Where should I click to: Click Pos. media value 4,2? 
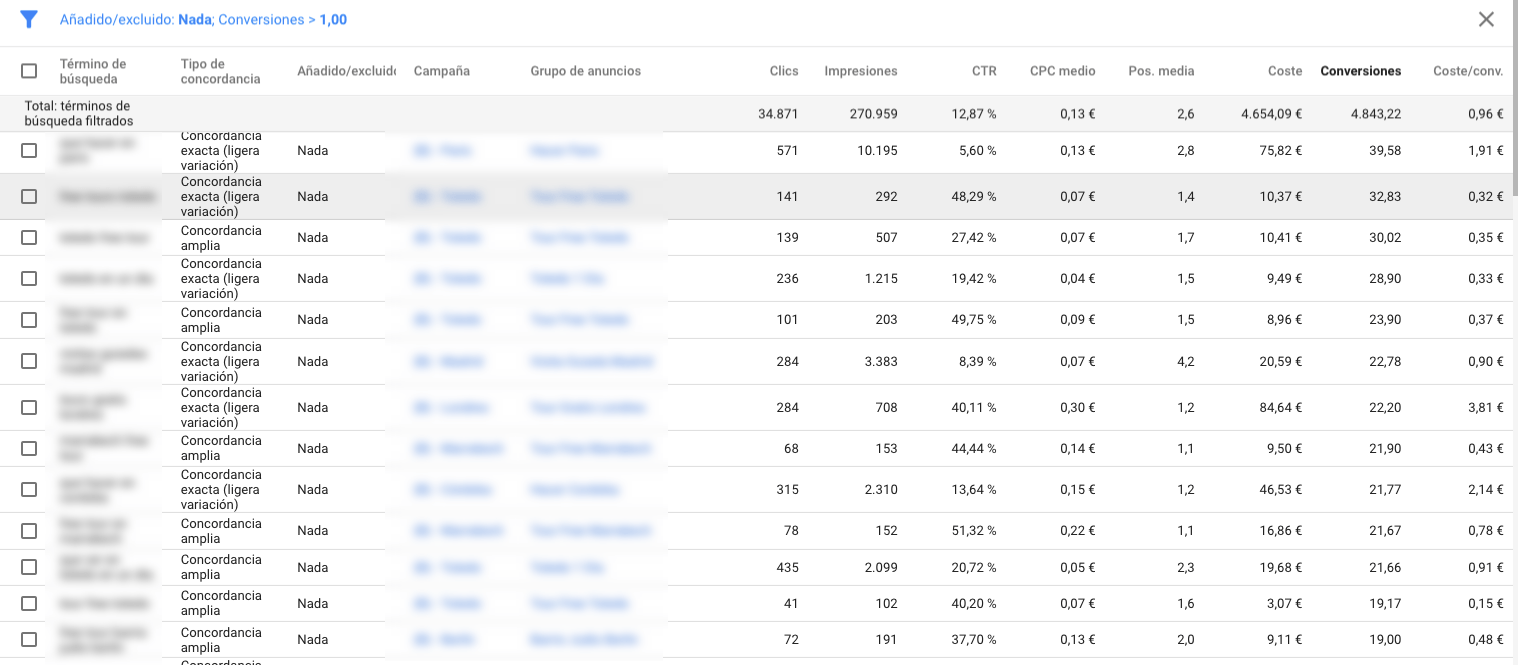pyautogui.click(x=1186, y=361)
